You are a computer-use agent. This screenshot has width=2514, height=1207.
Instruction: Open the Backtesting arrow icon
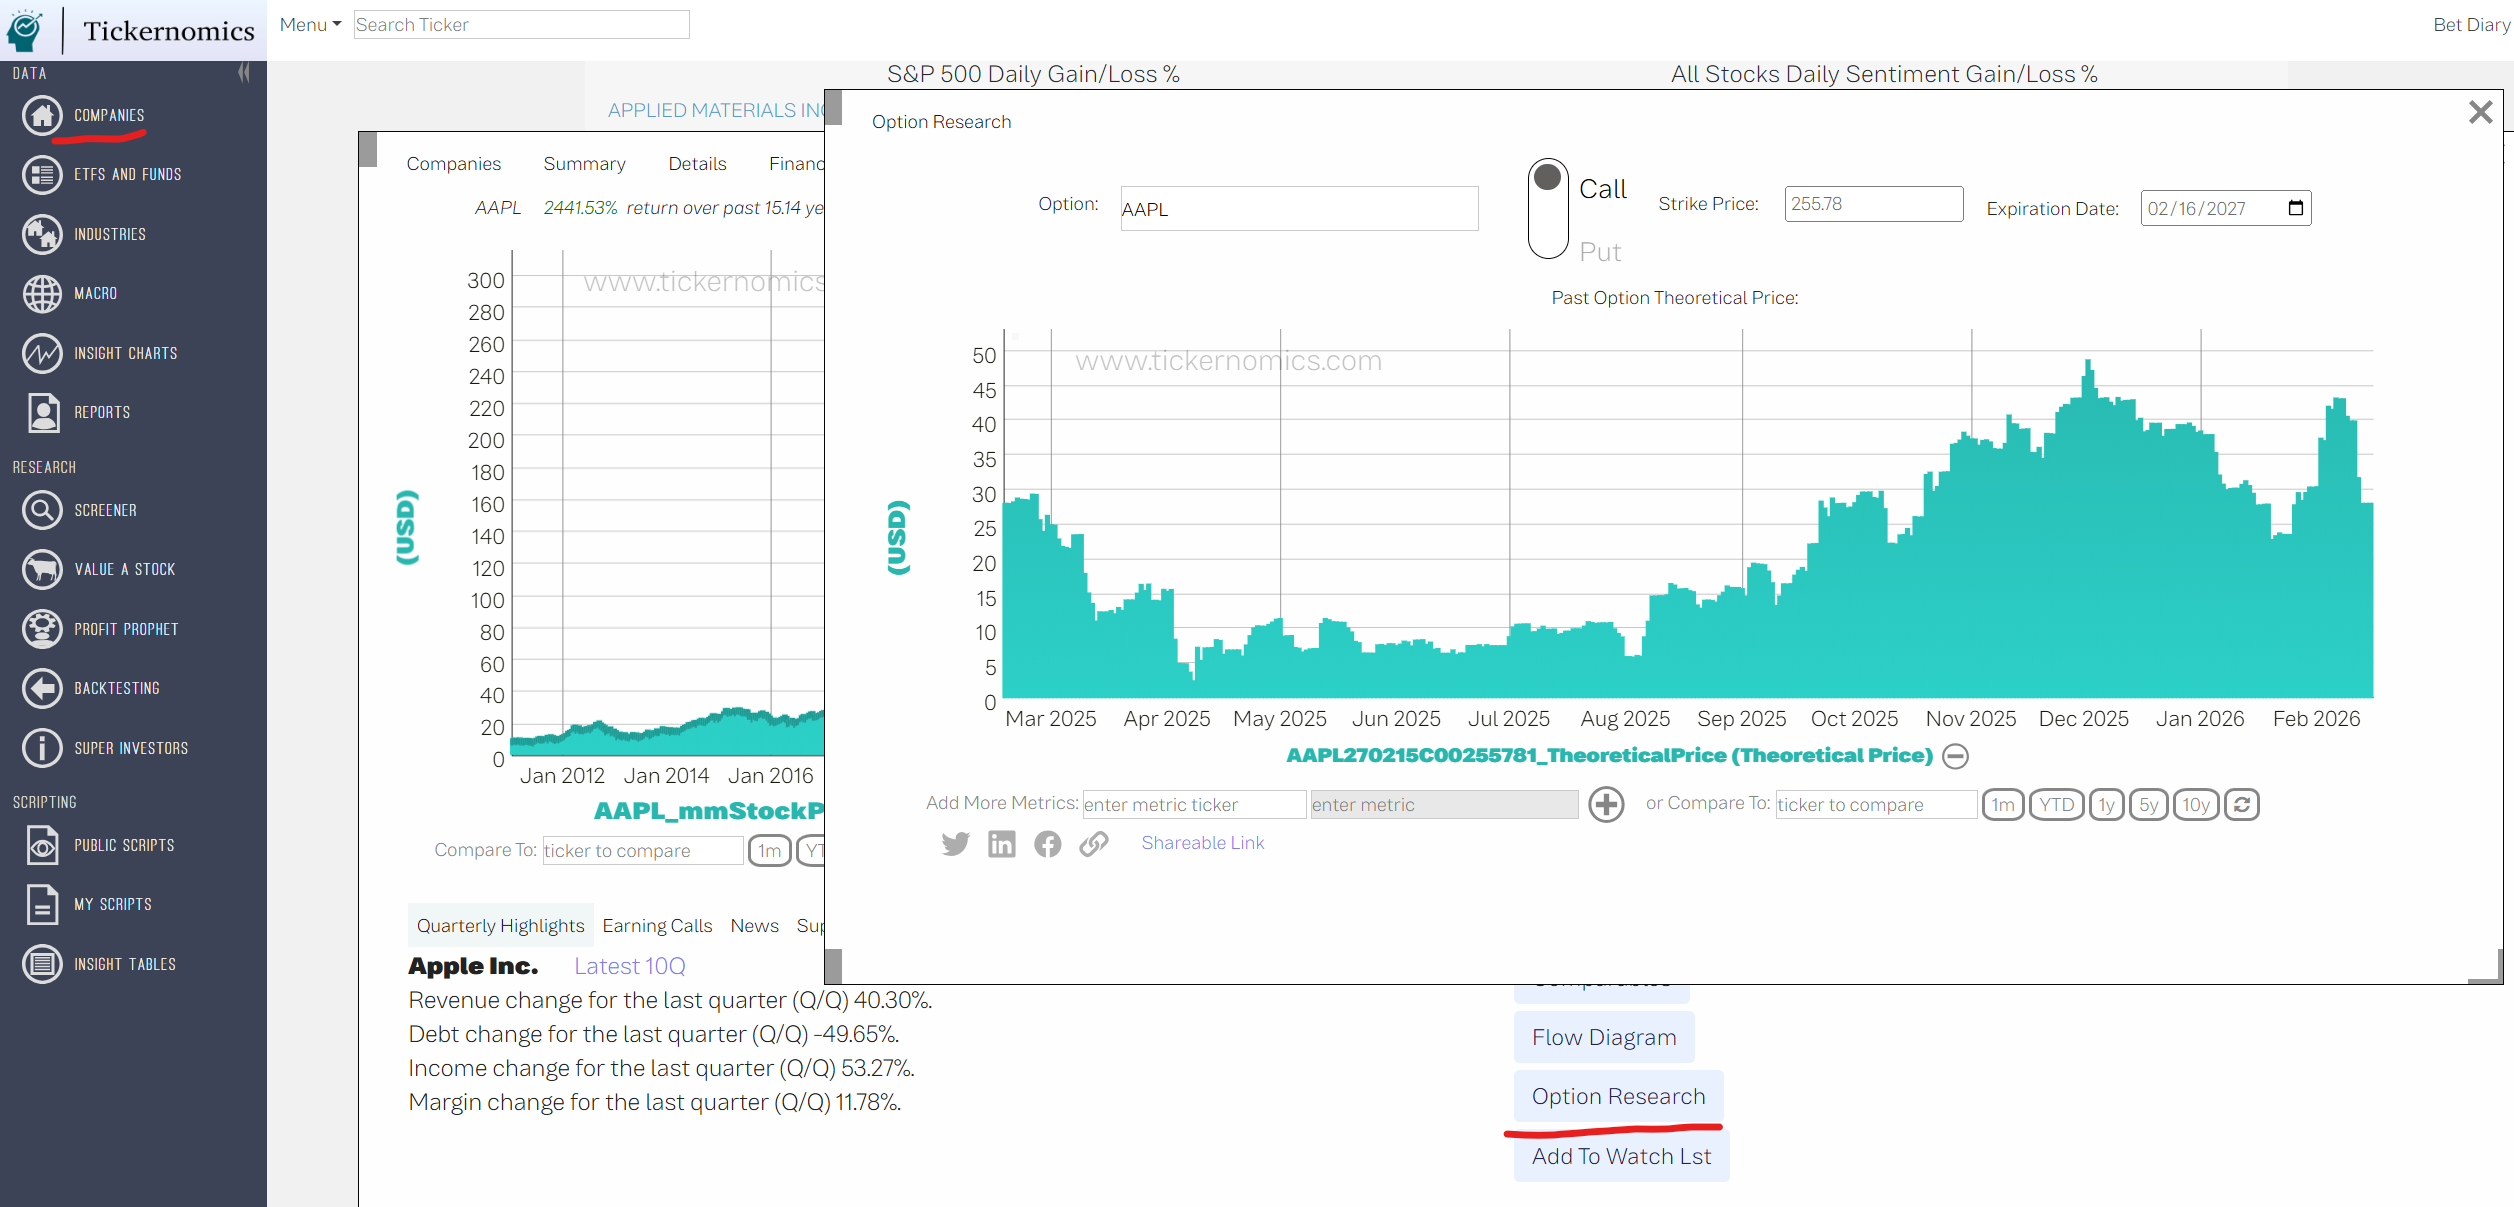(42, 688)
